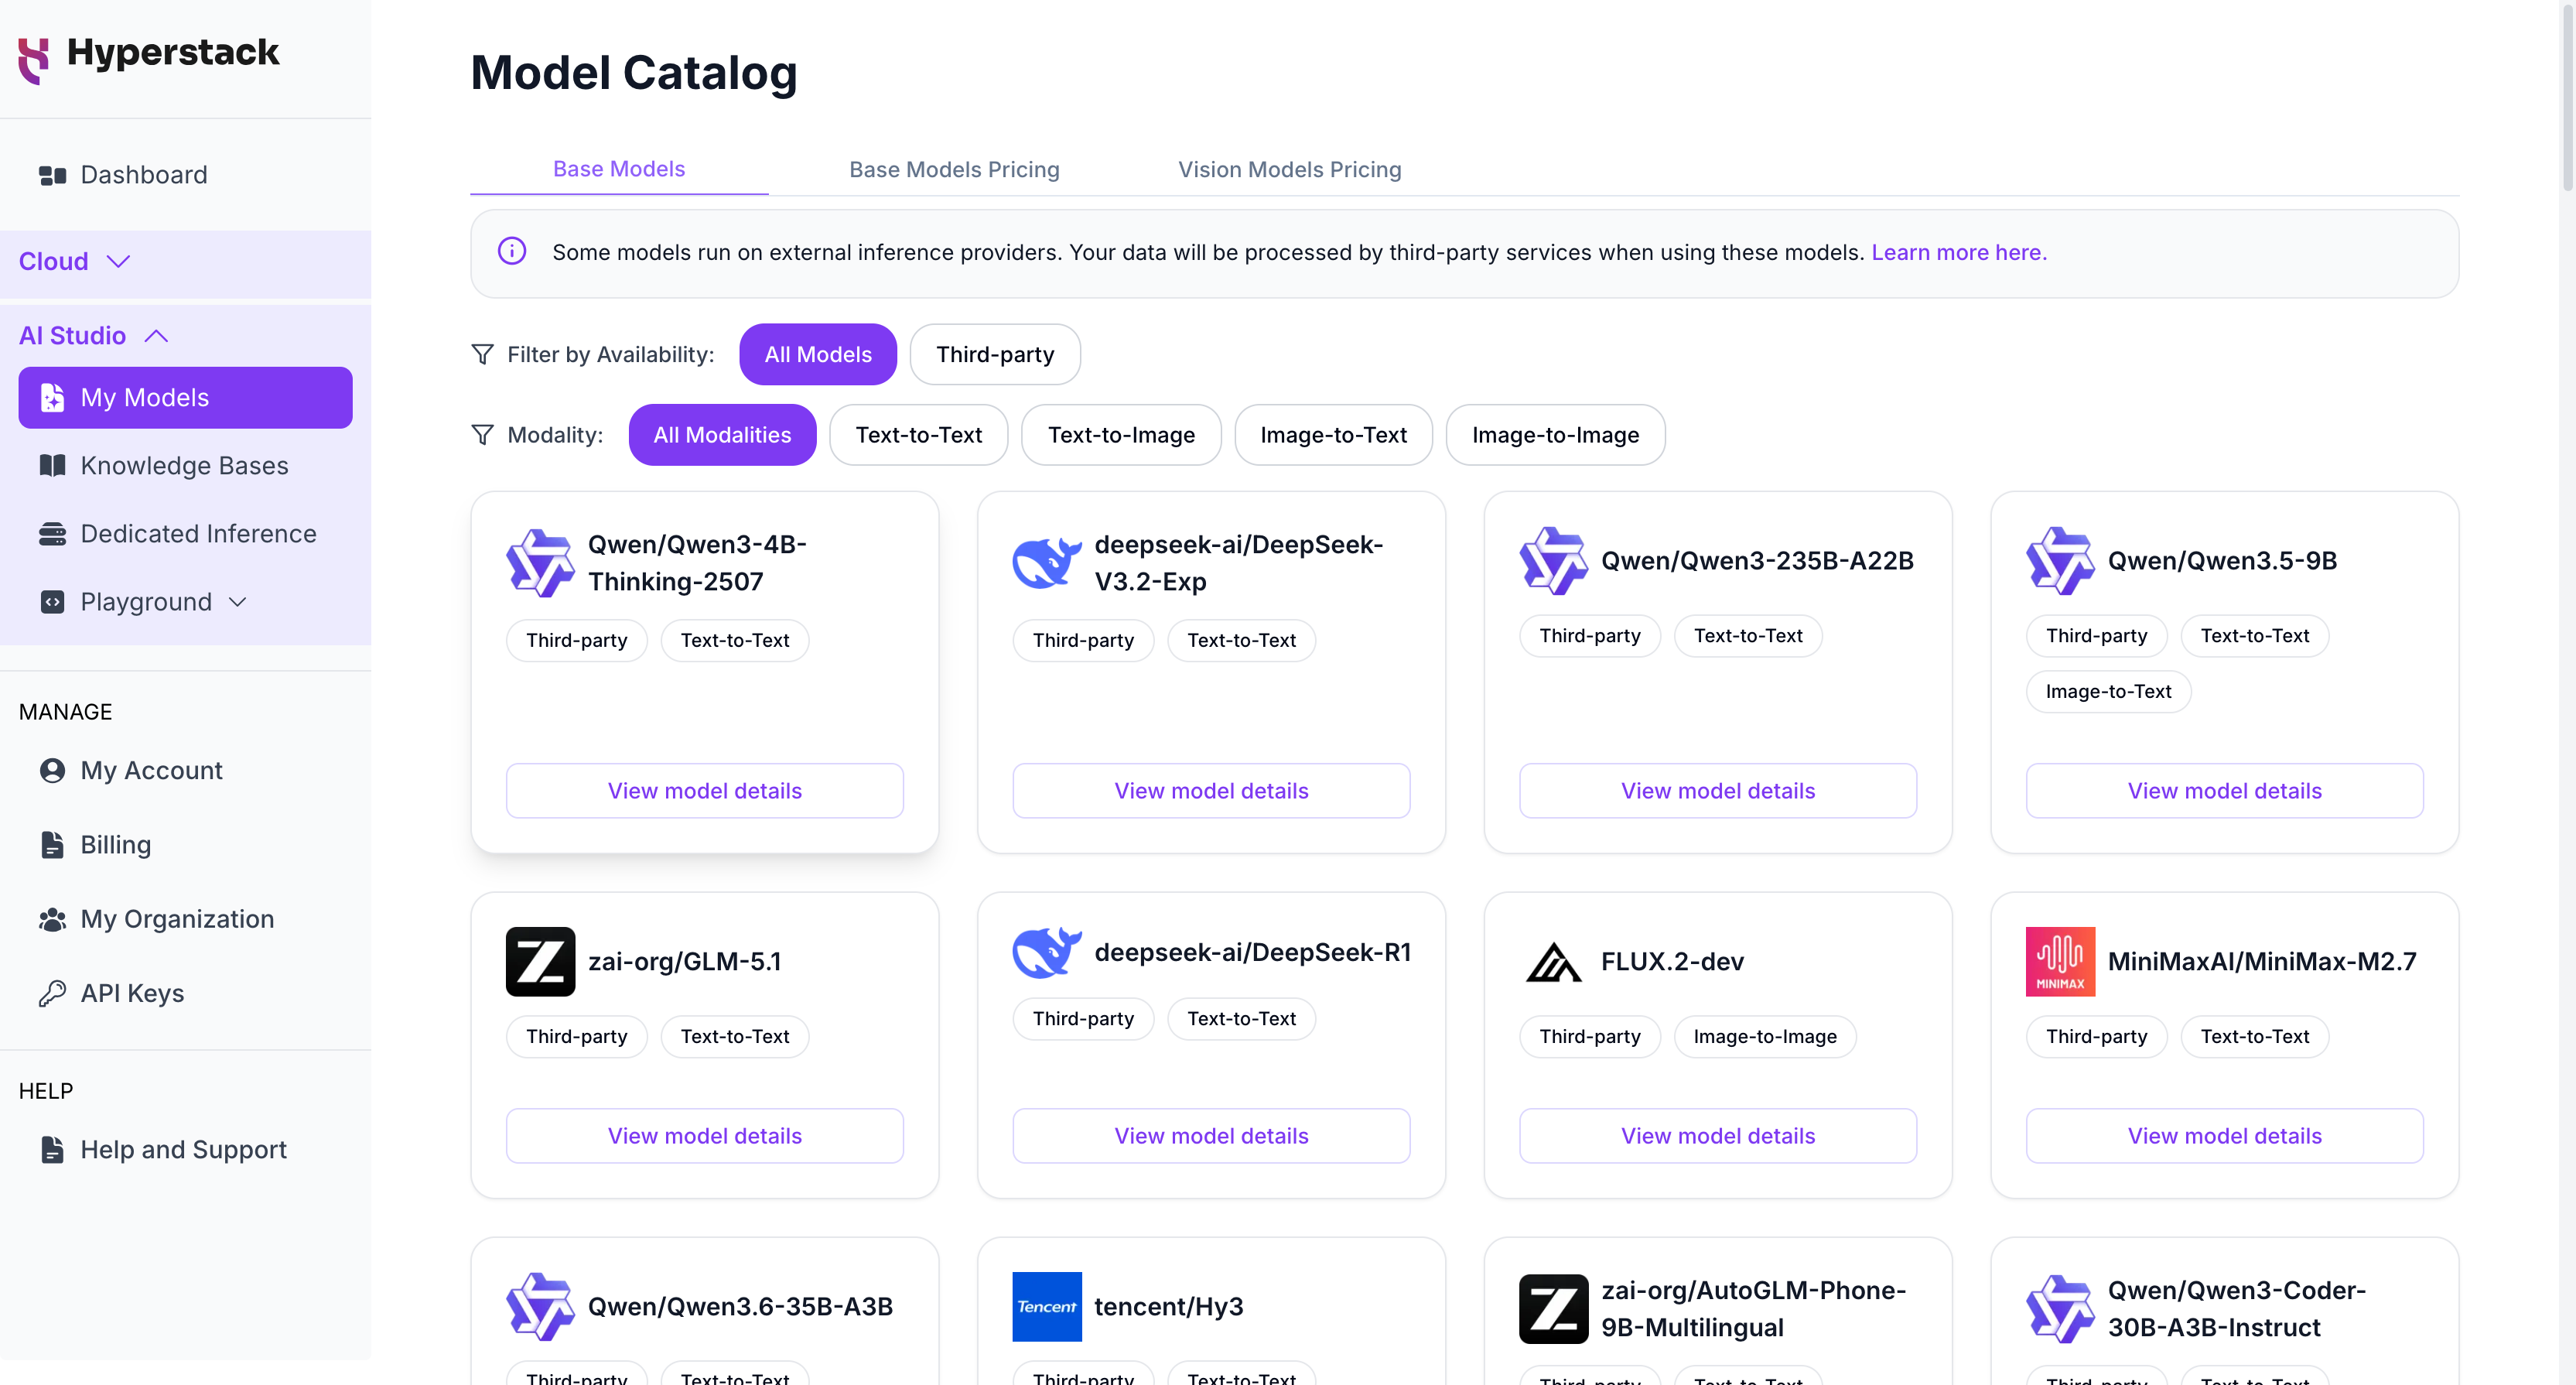Follow the 'Learn more here.' link
2576x1385 pixels.
[1959, 252]
